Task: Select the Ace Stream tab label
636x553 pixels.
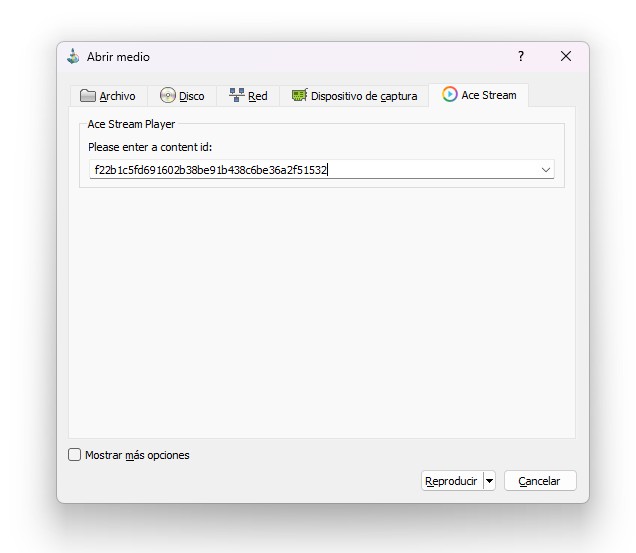Action: [x=489, y=95]
